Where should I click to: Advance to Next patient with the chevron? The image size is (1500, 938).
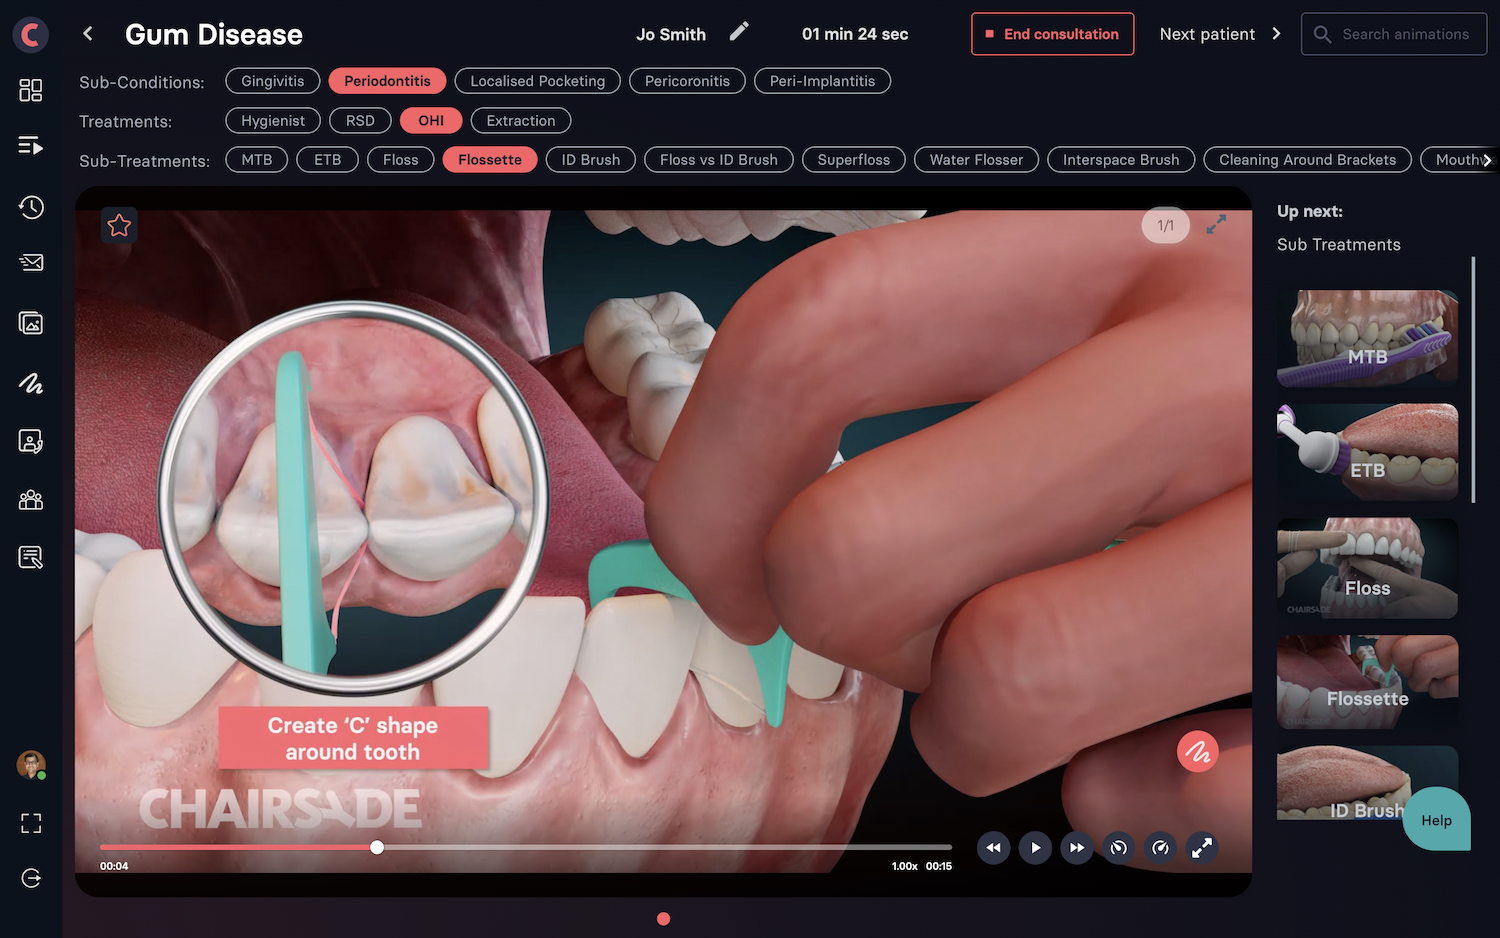point(1277,33)
